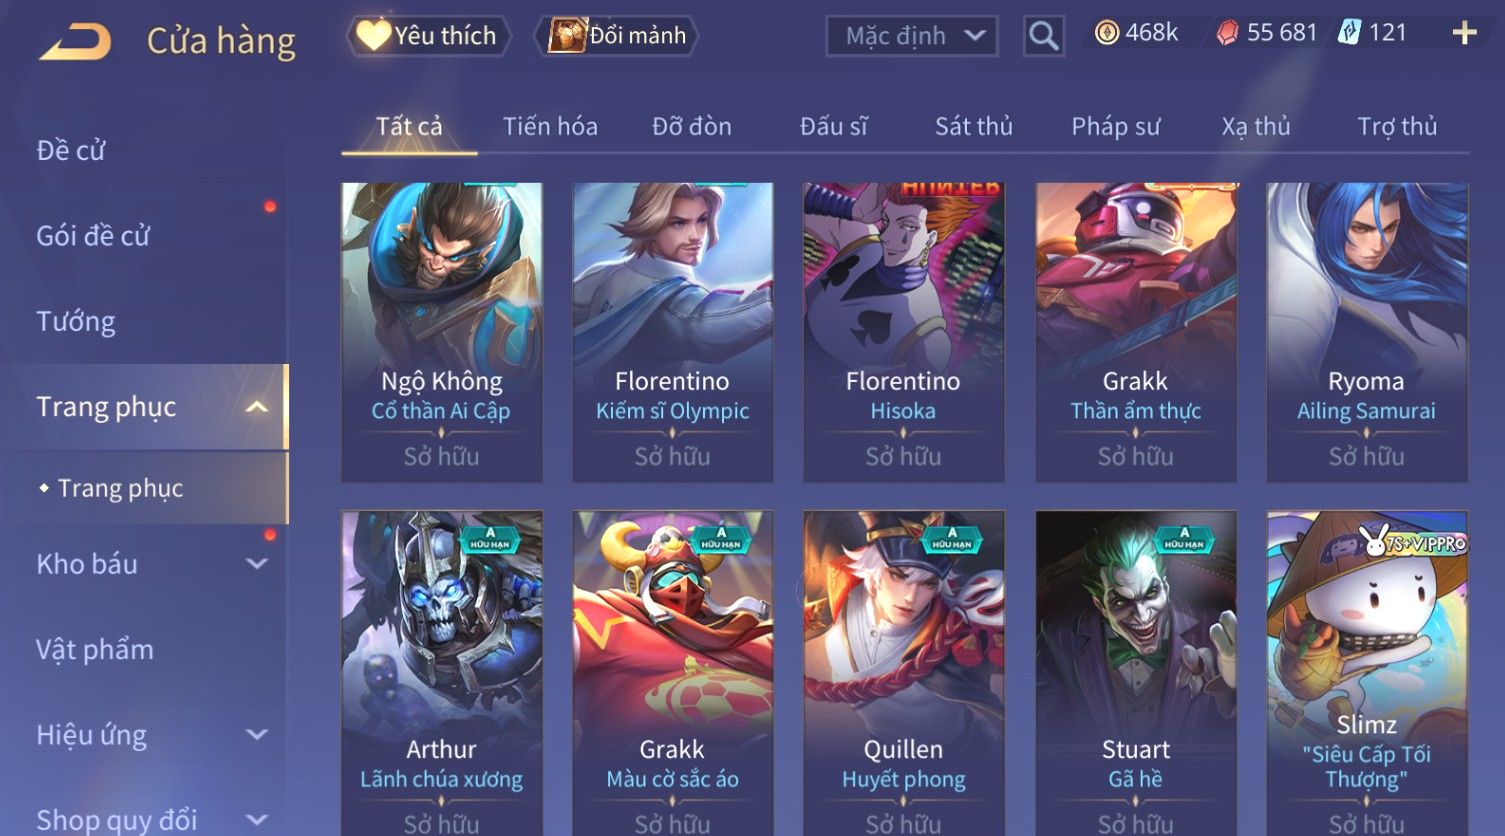Select Florentino Hisoka skin card
Image resolution: width=1505 pixels, height=836 pixels.
point(903,332)
